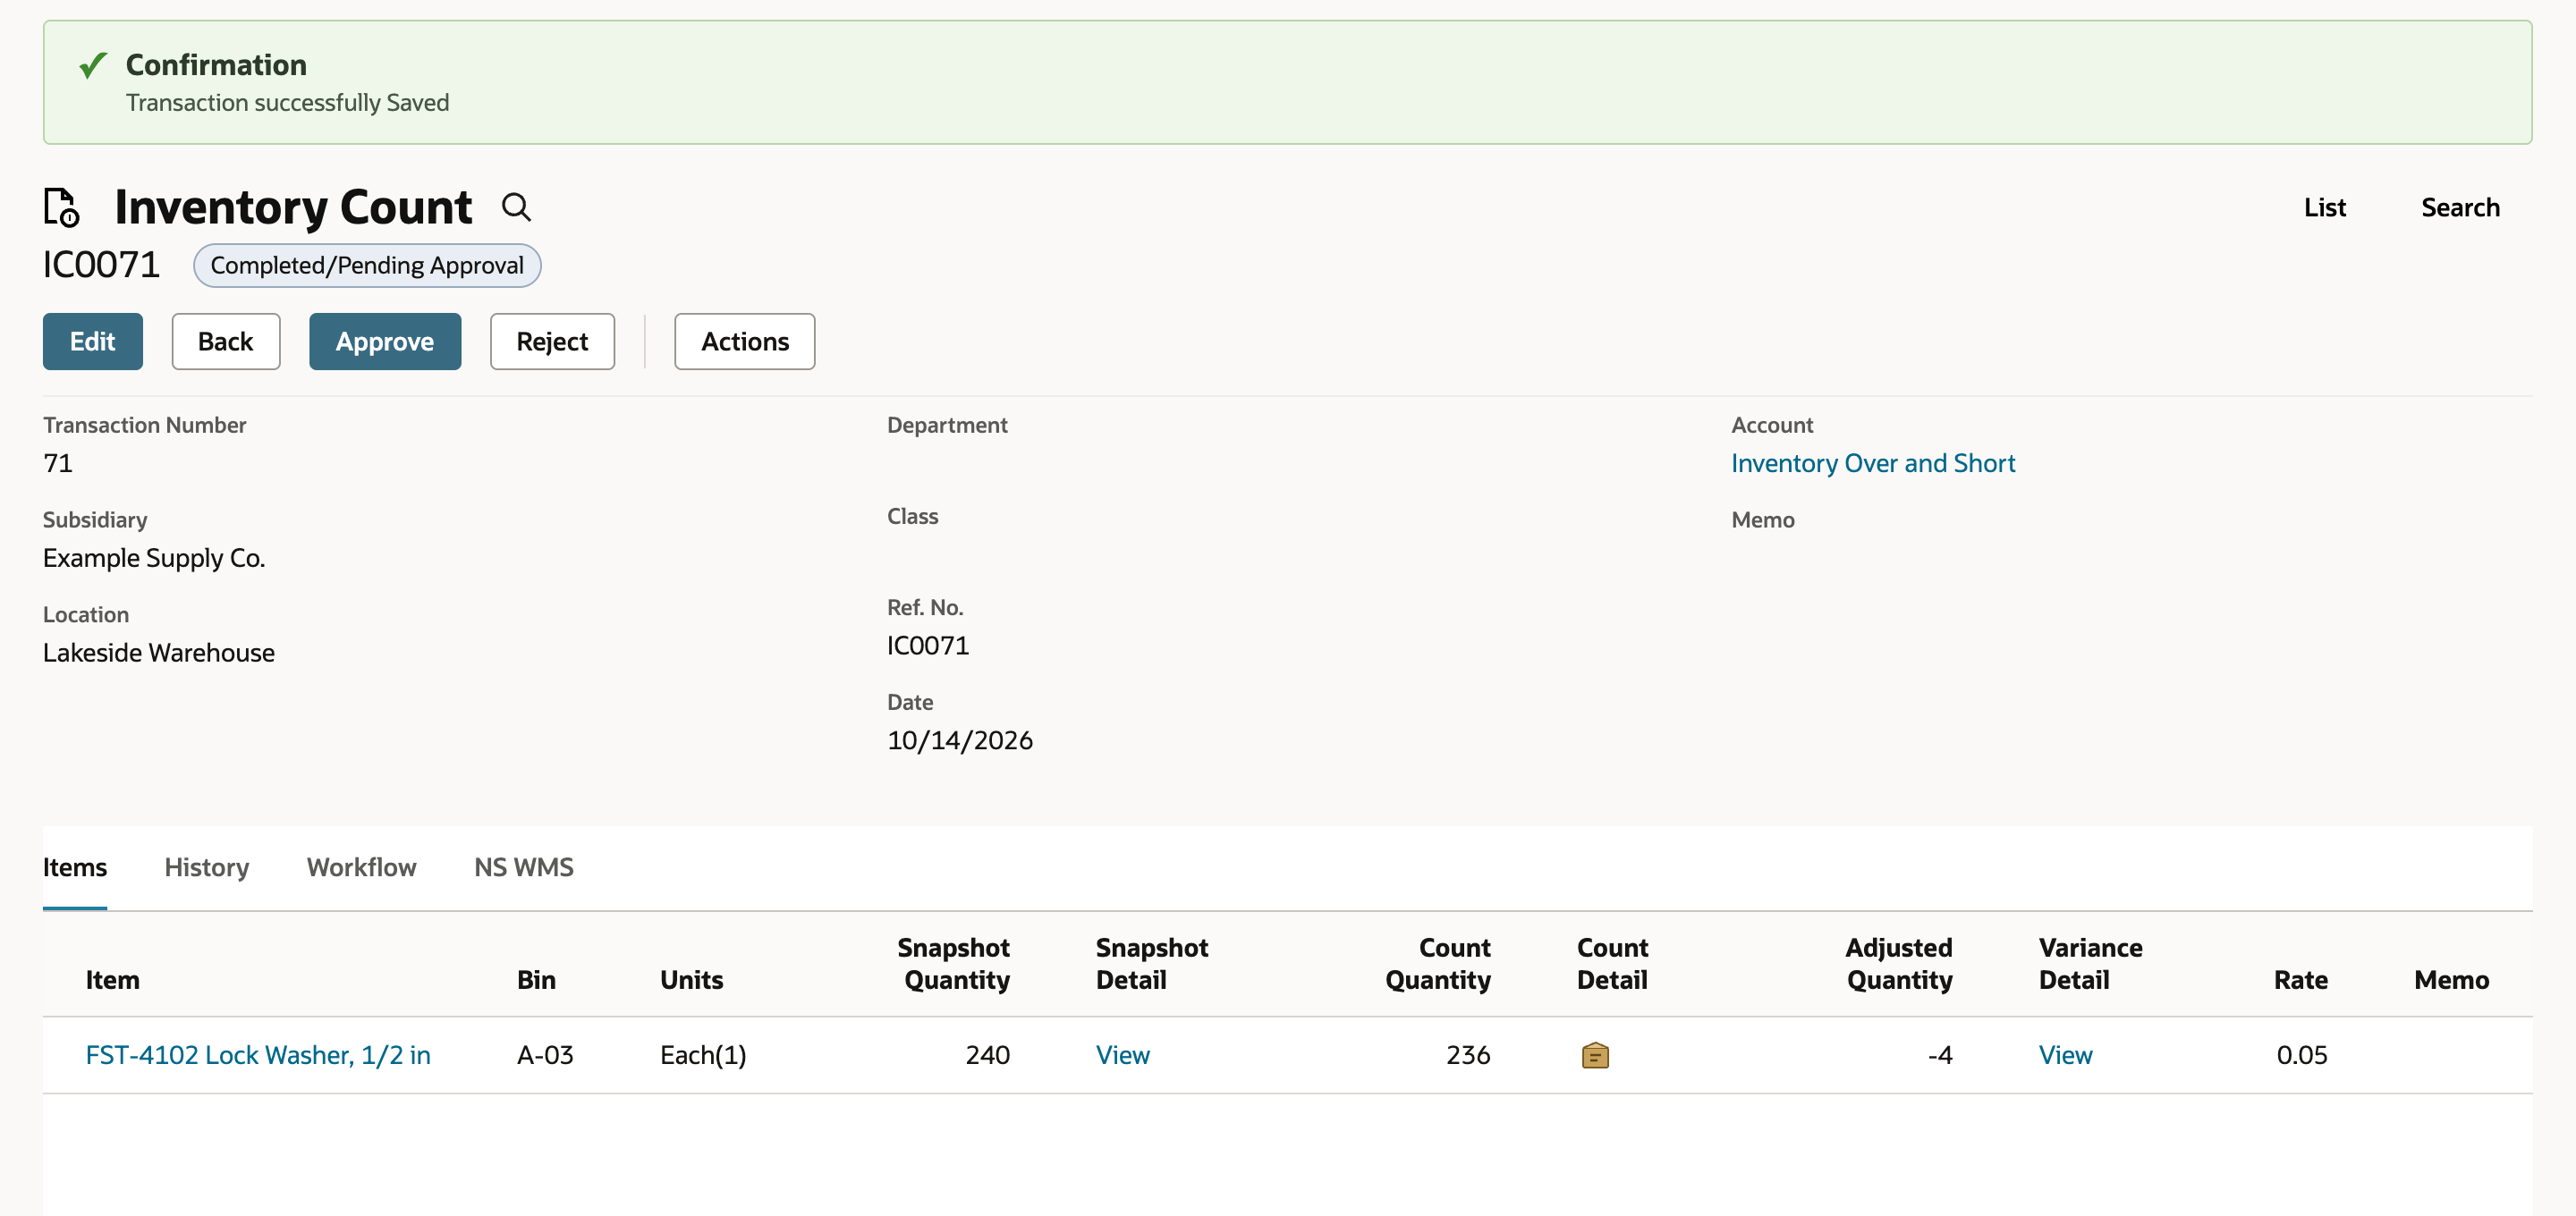
Task: Click the Item column header
Action: [x=112, y=980]
